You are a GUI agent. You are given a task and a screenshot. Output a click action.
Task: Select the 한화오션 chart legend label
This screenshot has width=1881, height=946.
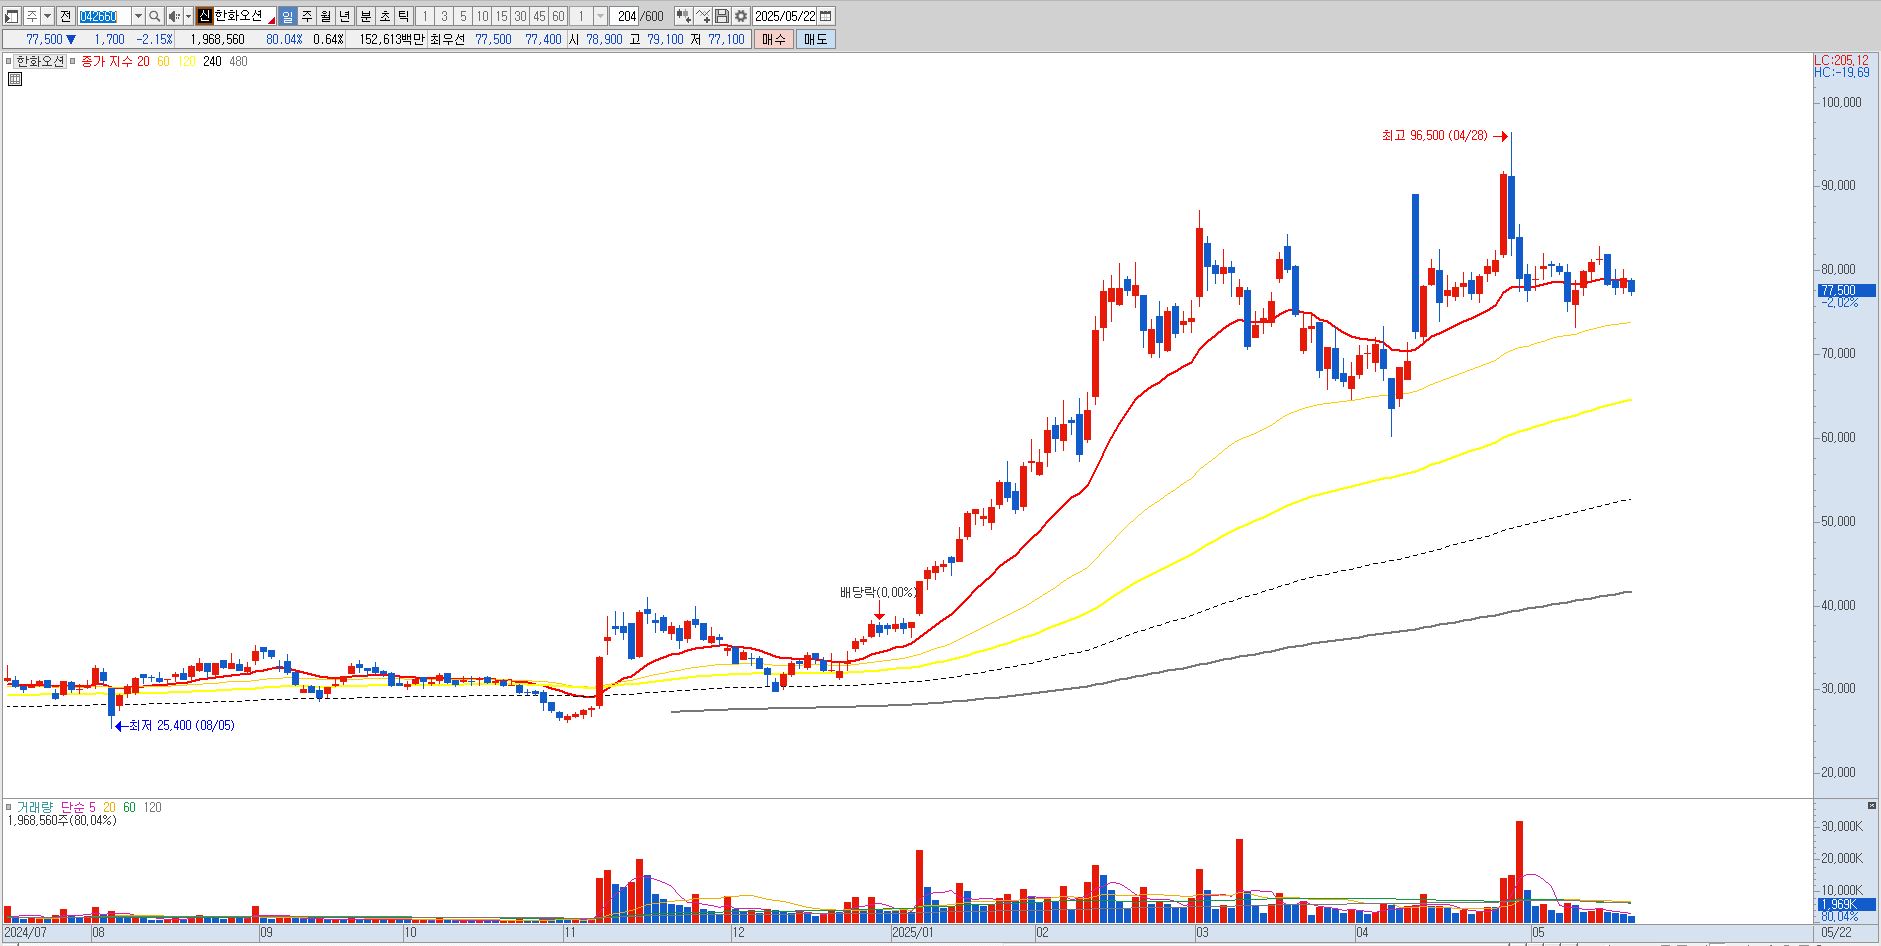point(40,61)
